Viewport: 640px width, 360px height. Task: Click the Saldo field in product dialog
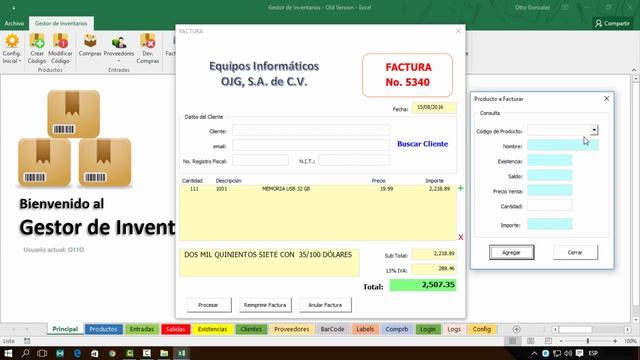549,176
